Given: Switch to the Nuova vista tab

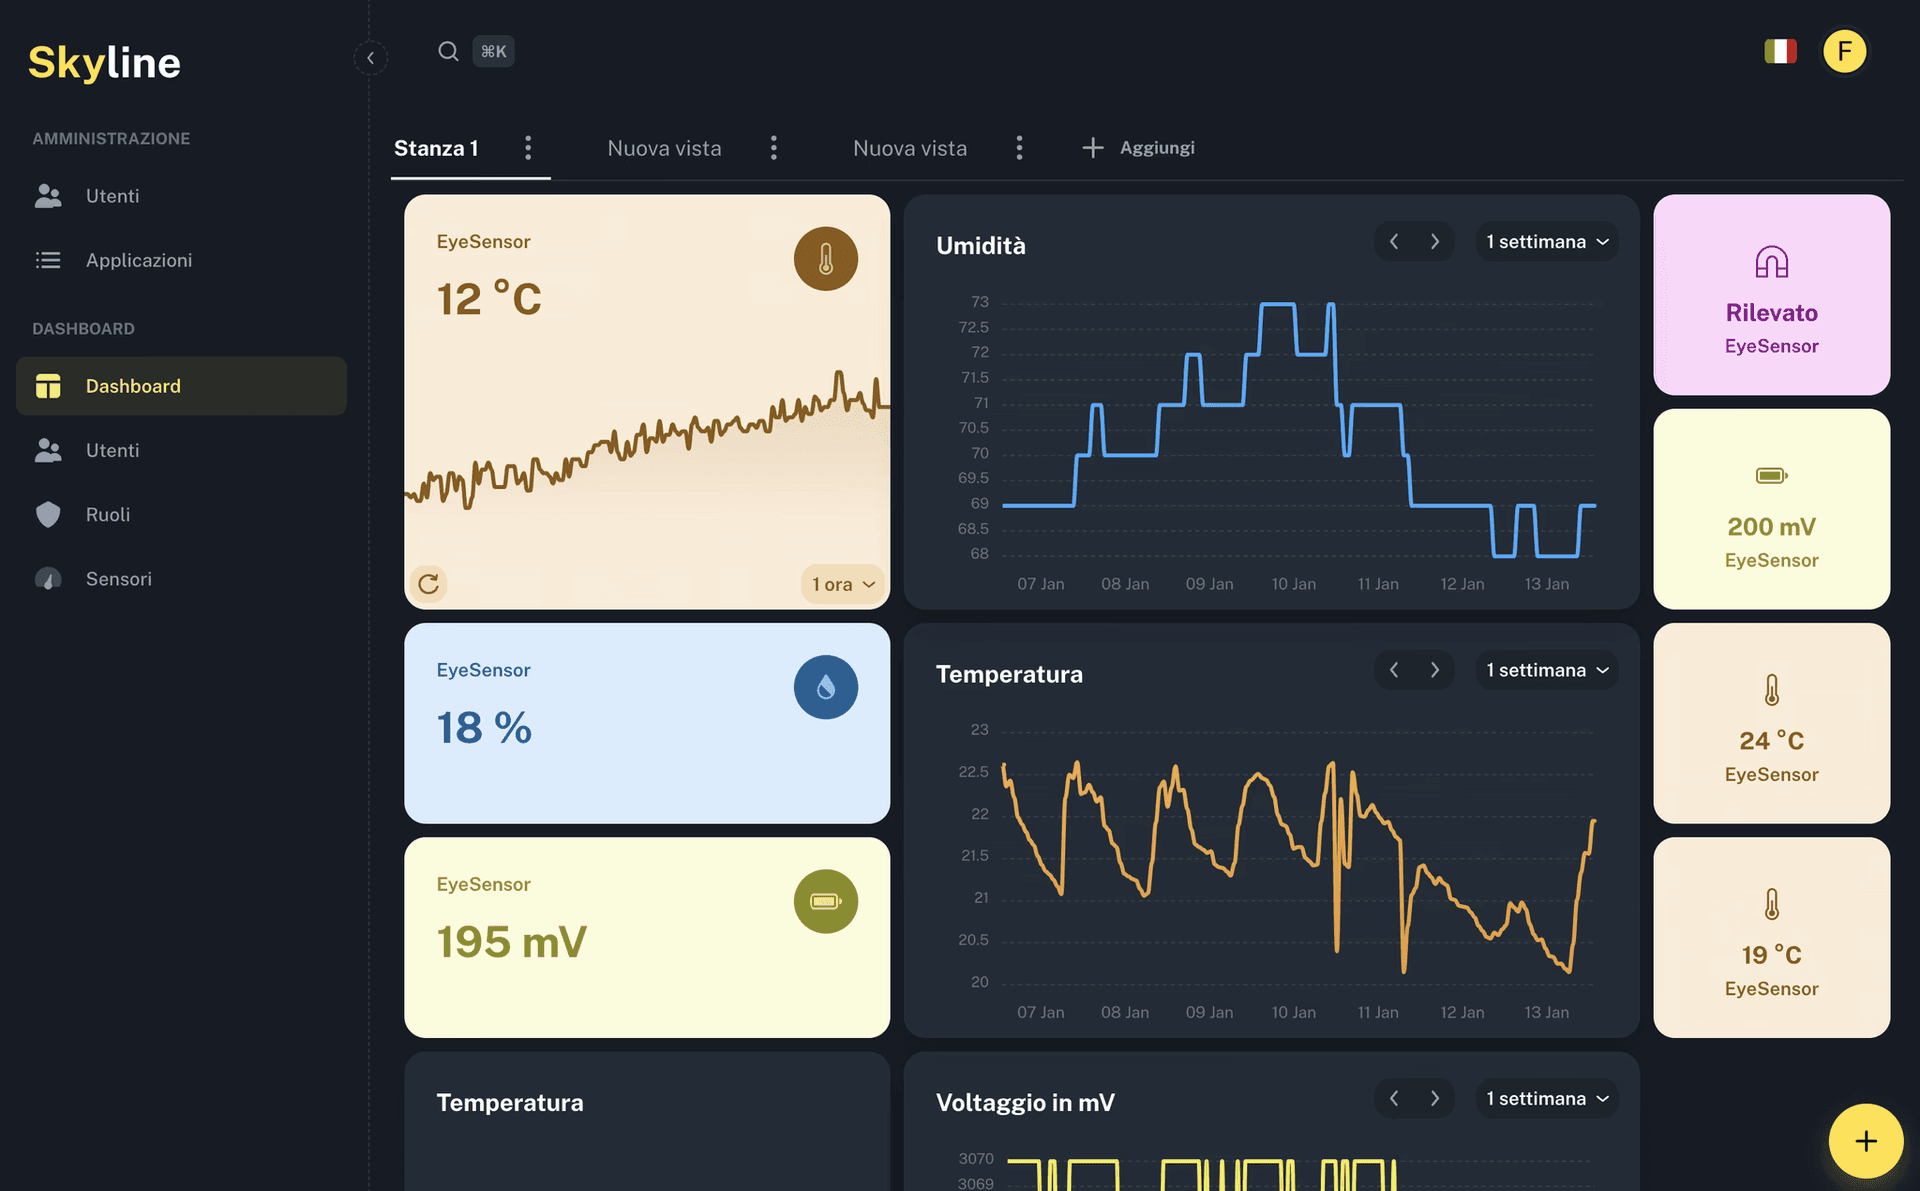Looking at the screenshot, I should pyautogui.click(x=663, y=148).
